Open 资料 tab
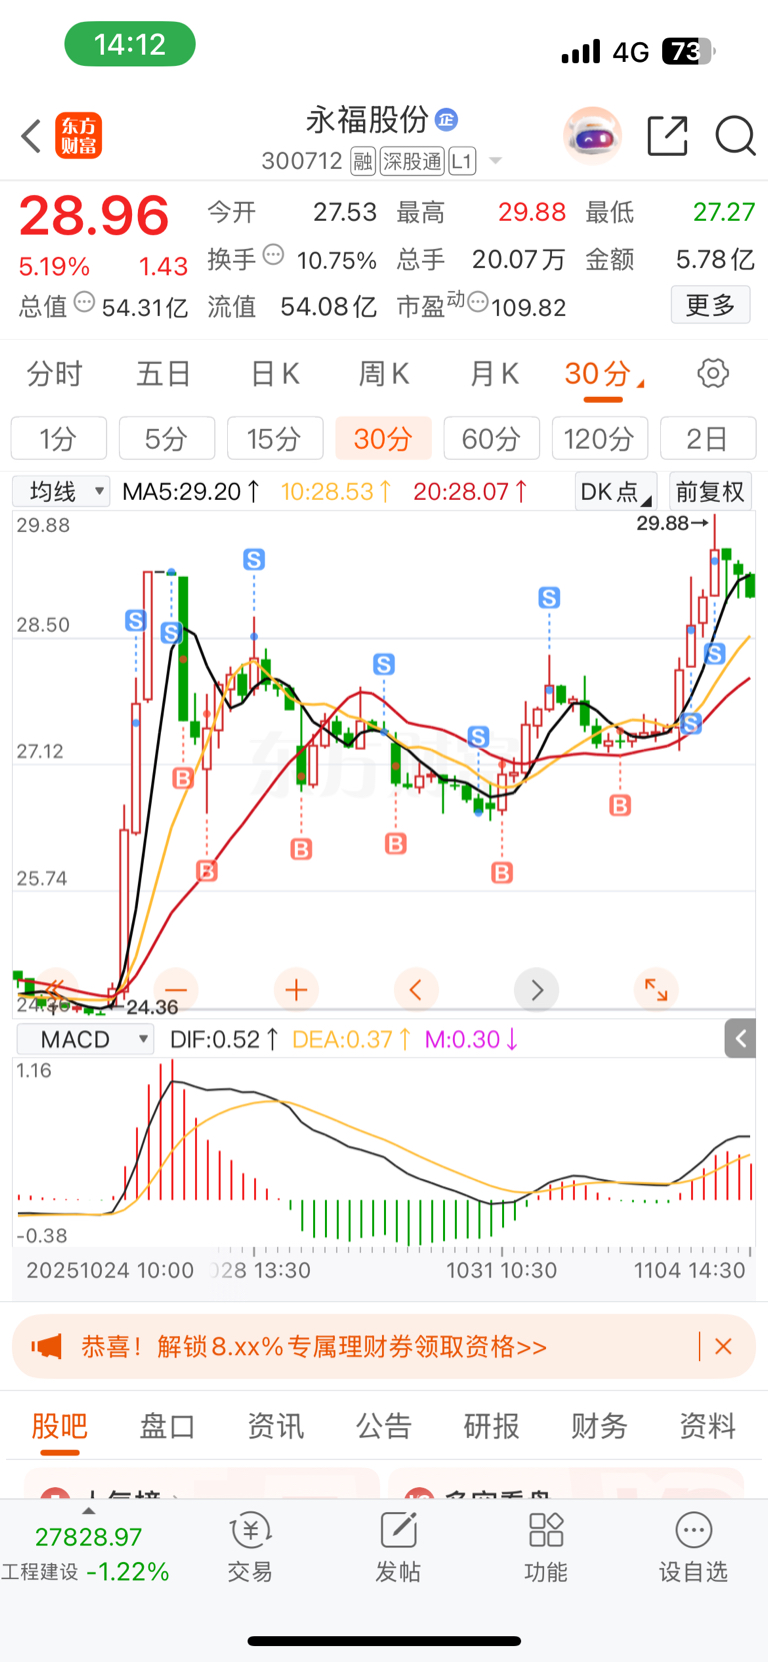 tap(708, 1426)
